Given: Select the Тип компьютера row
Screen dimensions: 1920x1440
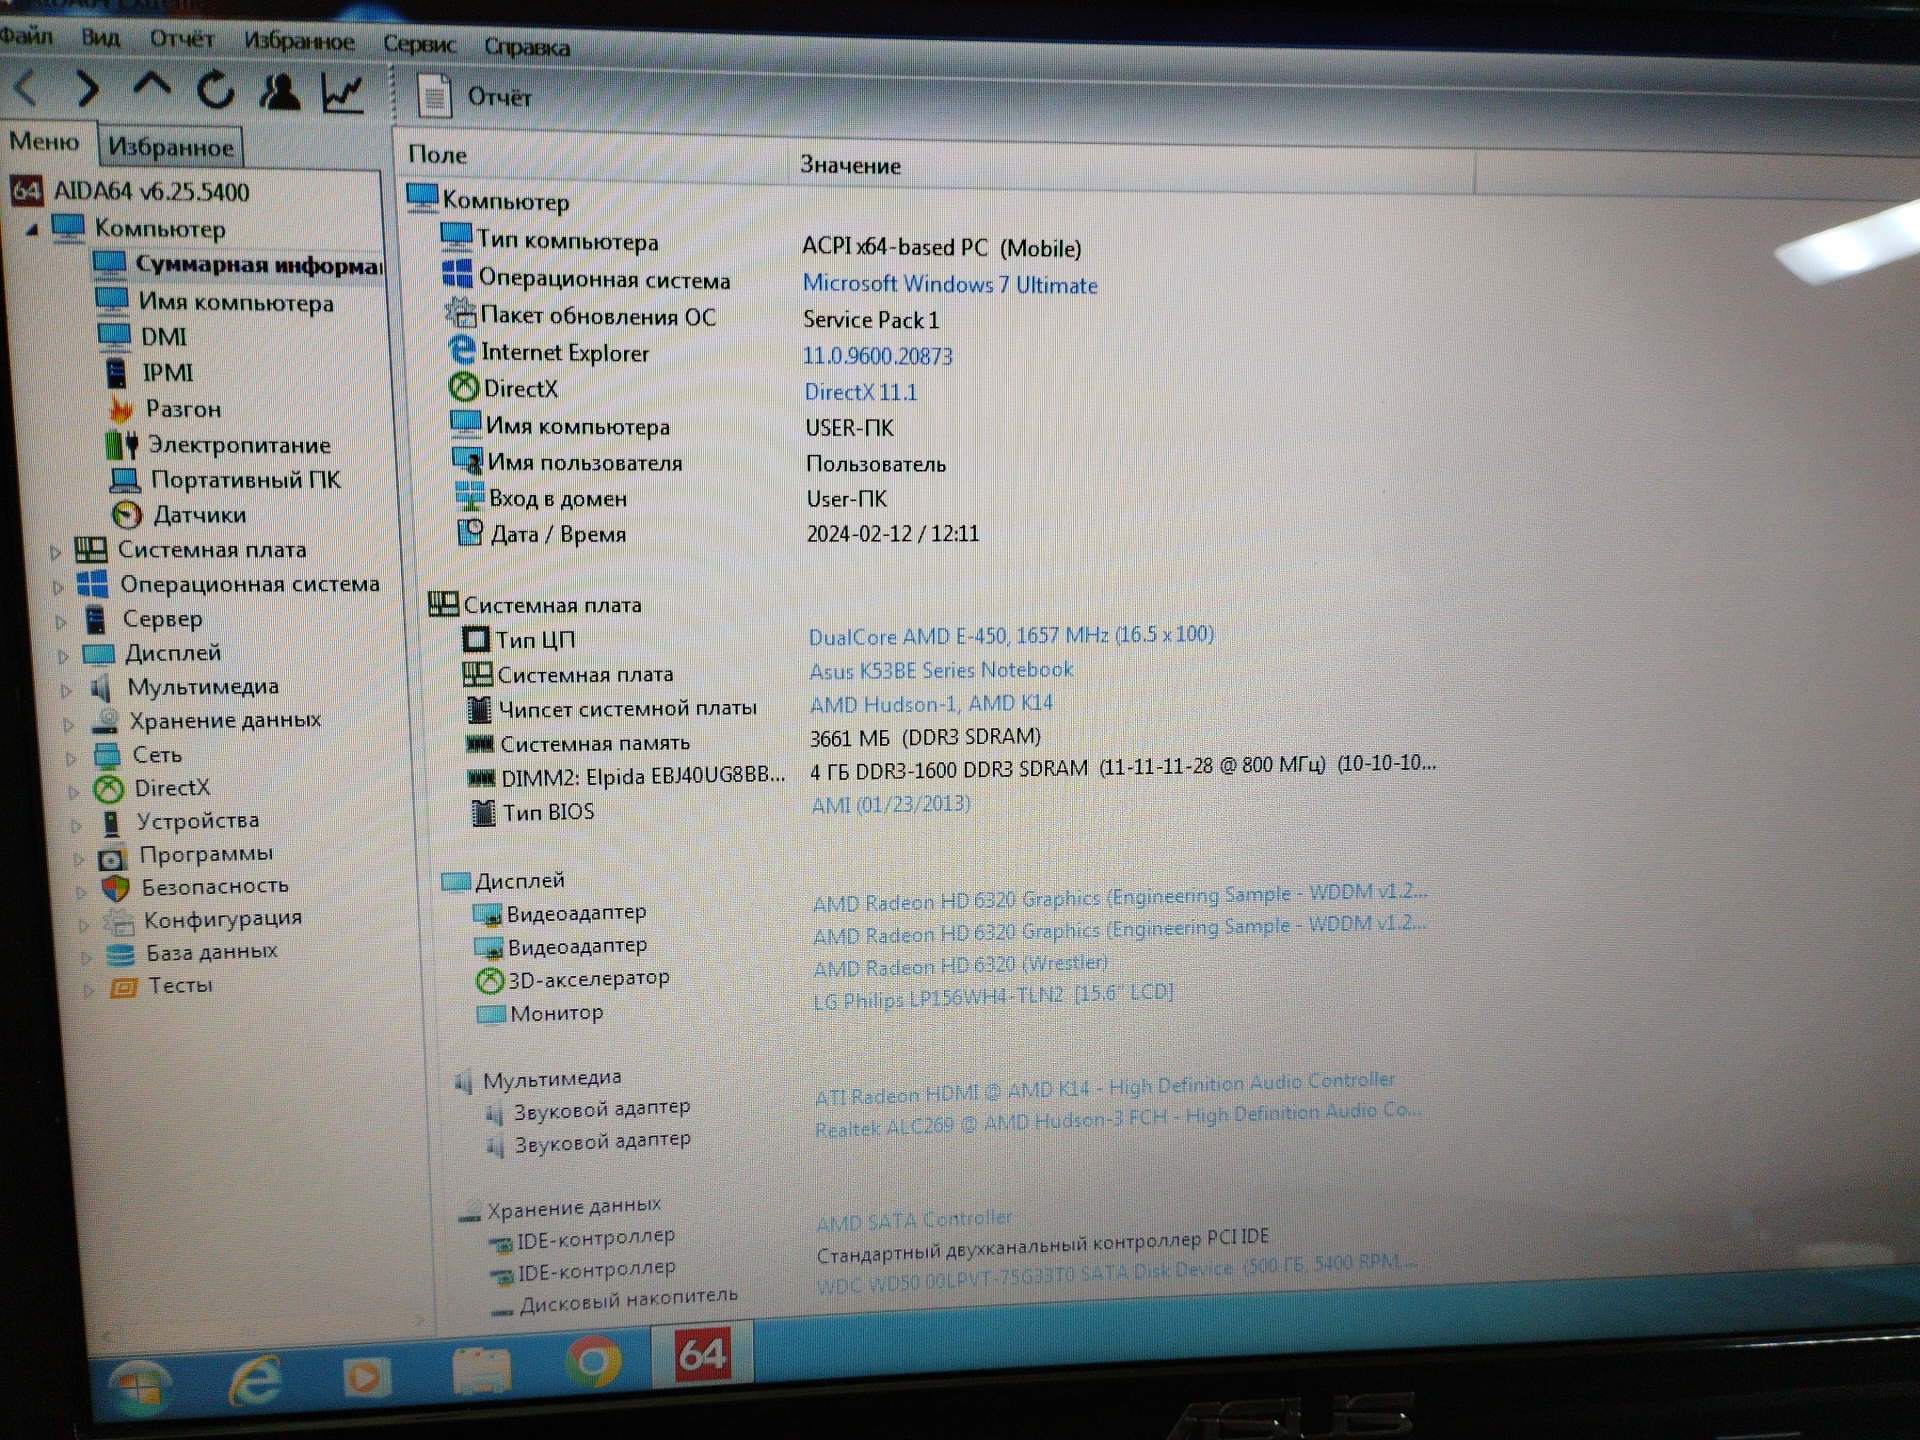Looking at the screenshot, I should click(760, 244).
